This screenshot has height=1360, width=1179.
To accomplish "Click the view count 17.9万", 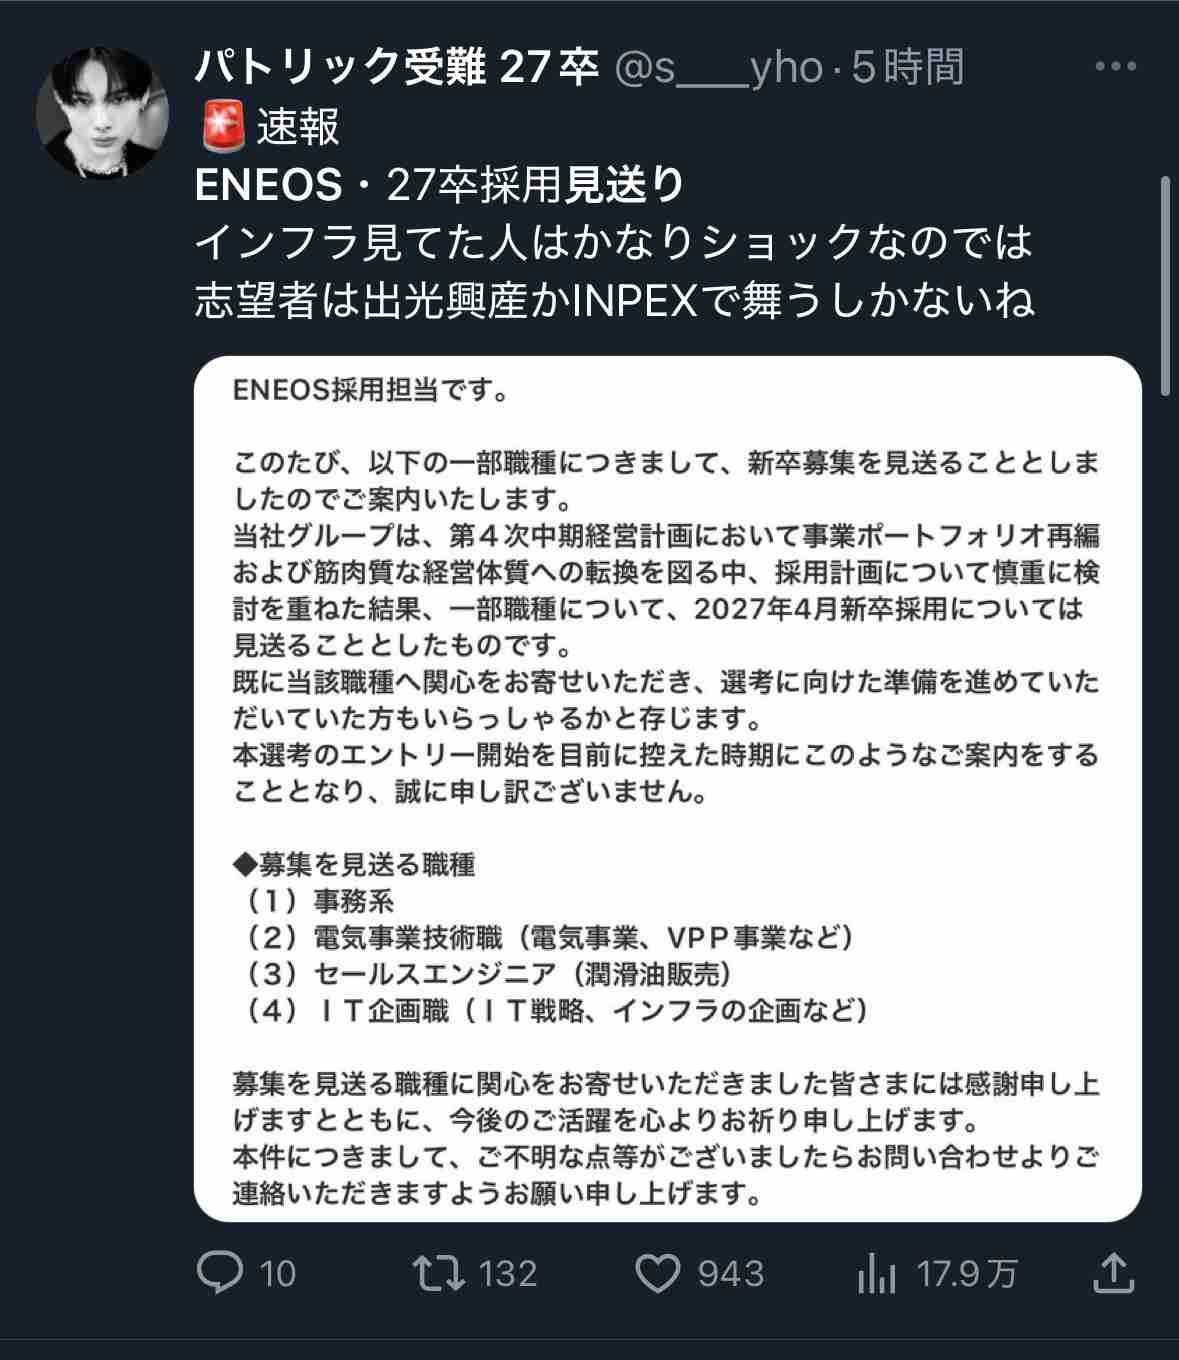I will point(967,1274).
